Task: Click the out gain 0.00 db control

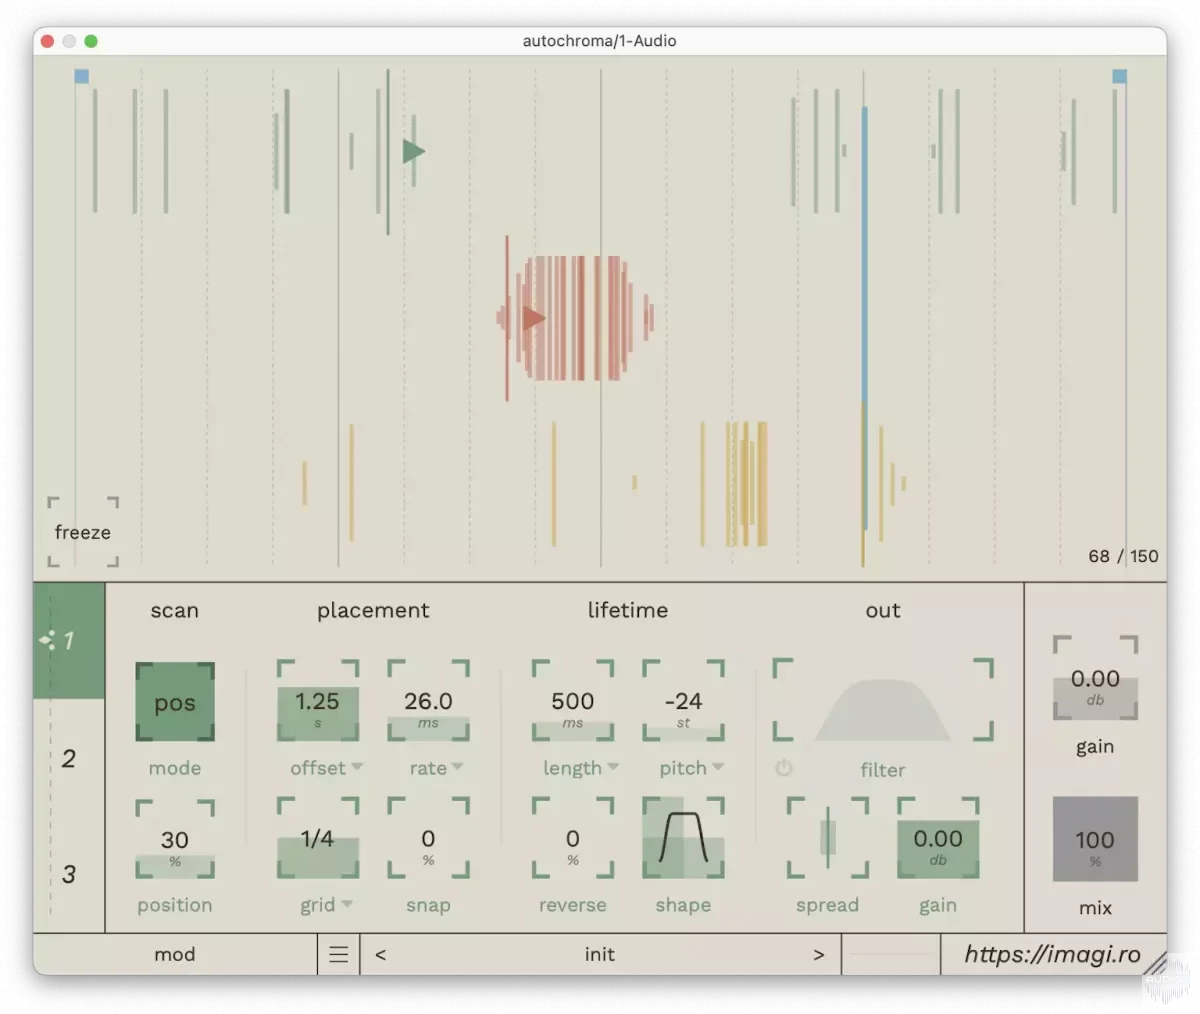Action: [x=938, y=838]
